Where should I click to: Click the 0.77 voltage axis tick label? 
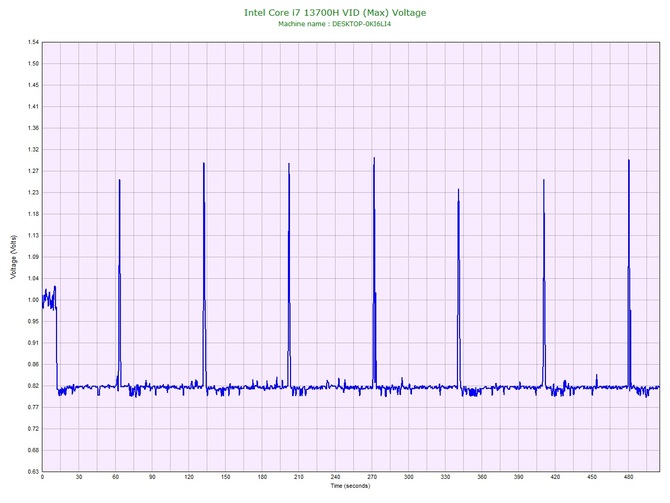(x=33, y=407)
